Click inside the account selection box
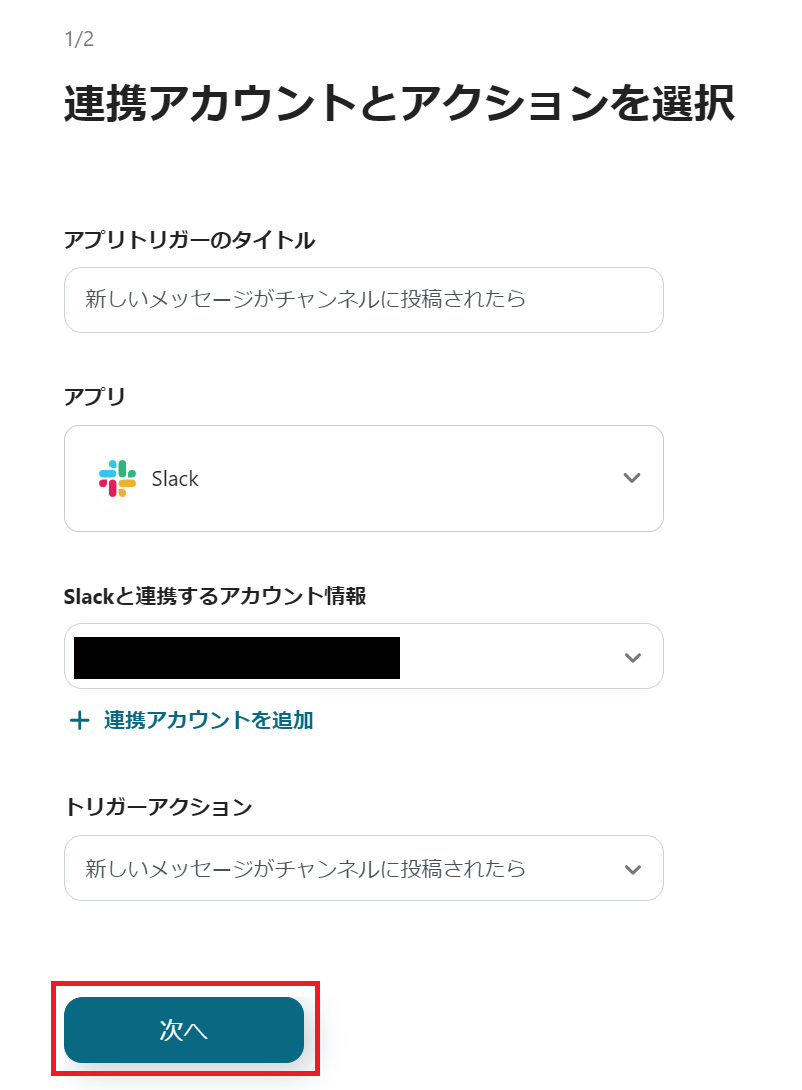 tap(363, 656)
